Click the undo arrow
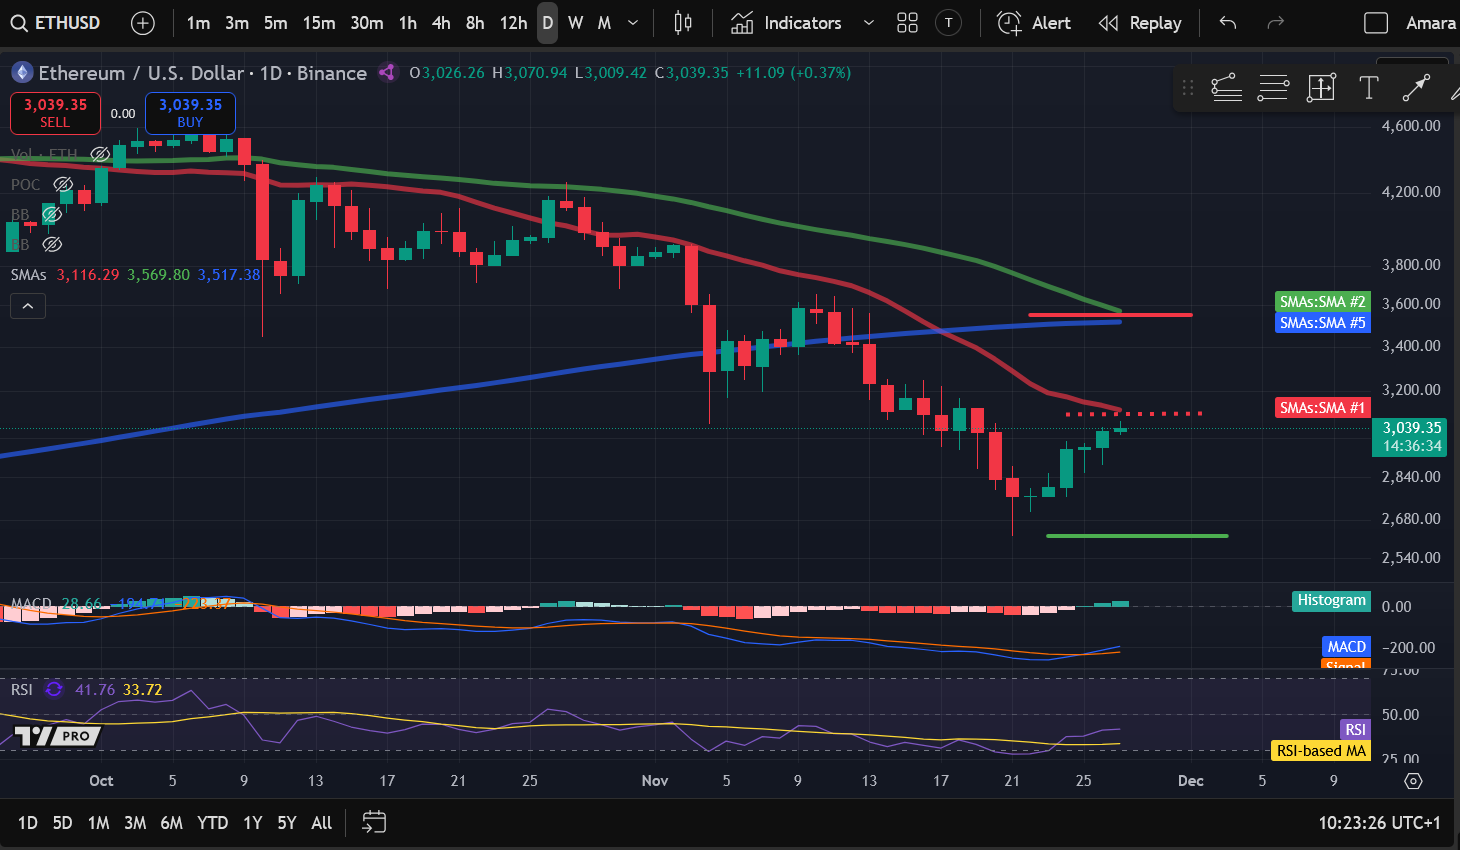Screen dimensions: 1460x850 tap(1227, 22)
